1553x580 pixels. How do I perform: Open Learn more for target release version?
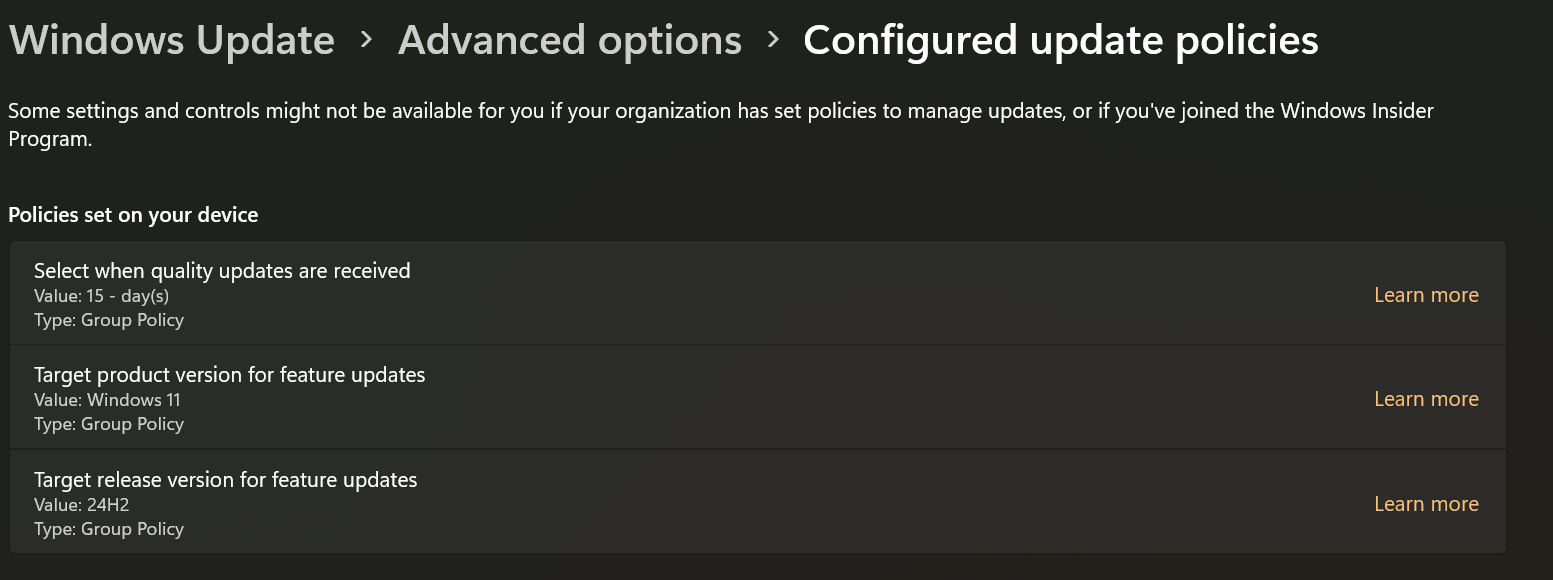coord(1426,504)
